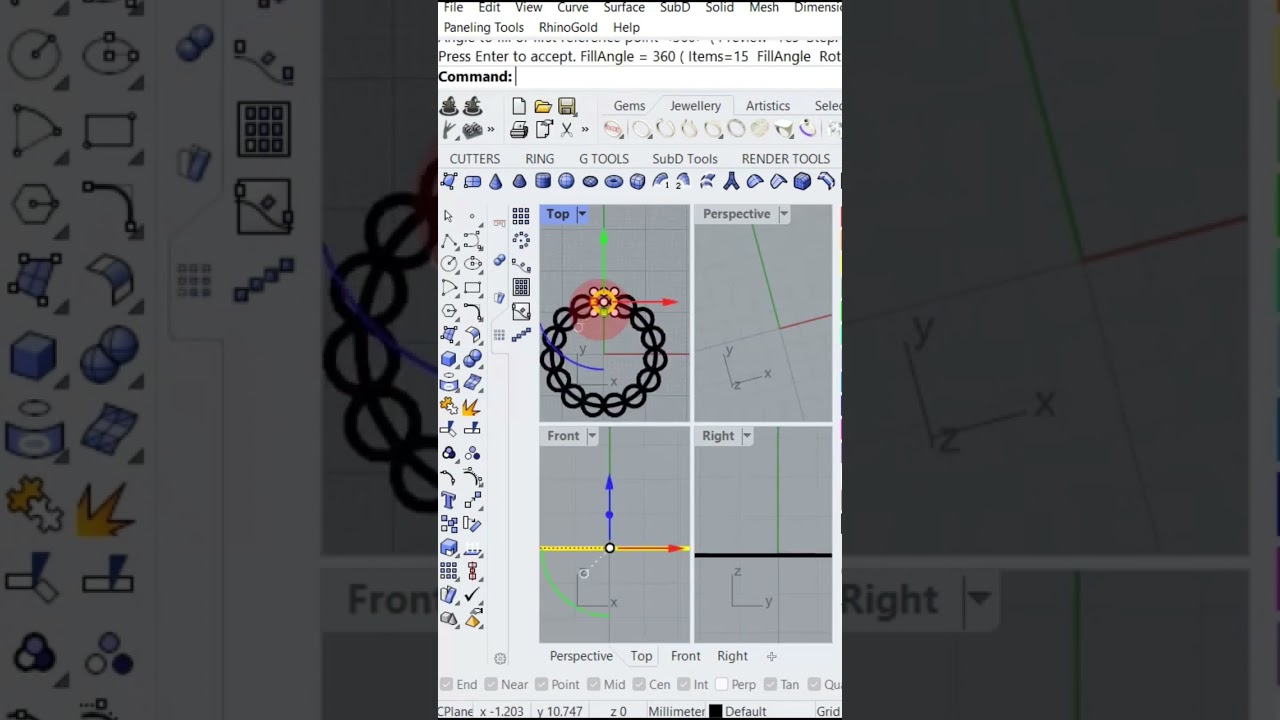Select the rectangle tool icon

pos(473,288)
